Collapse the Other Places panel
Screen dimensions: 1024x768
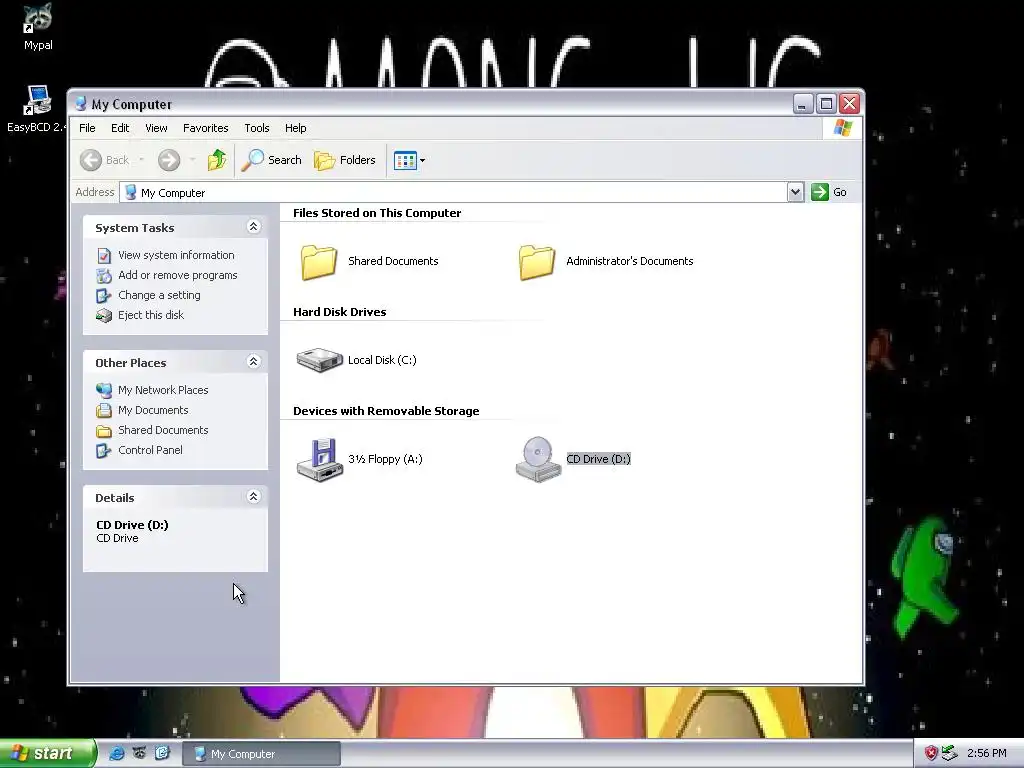253,362
